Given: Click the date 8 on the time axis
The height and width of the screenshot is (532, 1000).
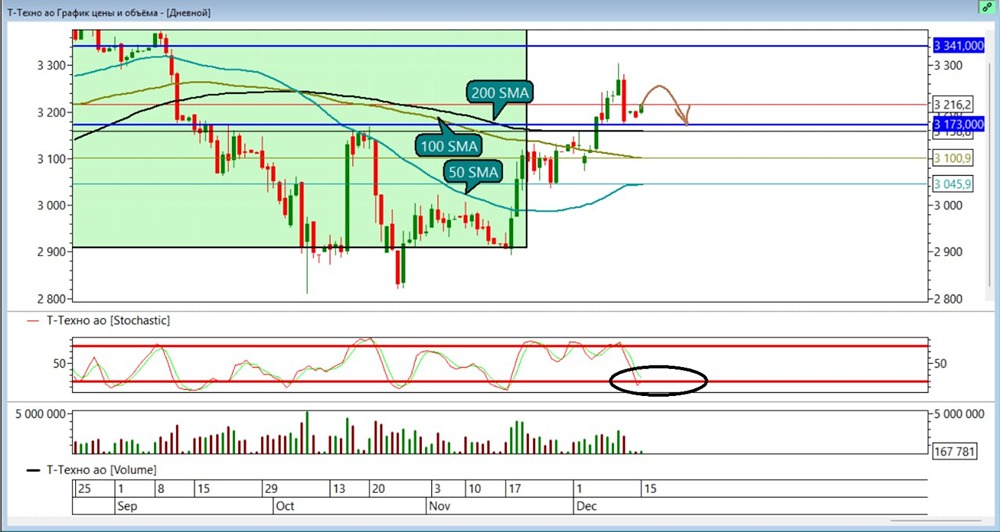Looking at the screenshot, I should (159, 489).
